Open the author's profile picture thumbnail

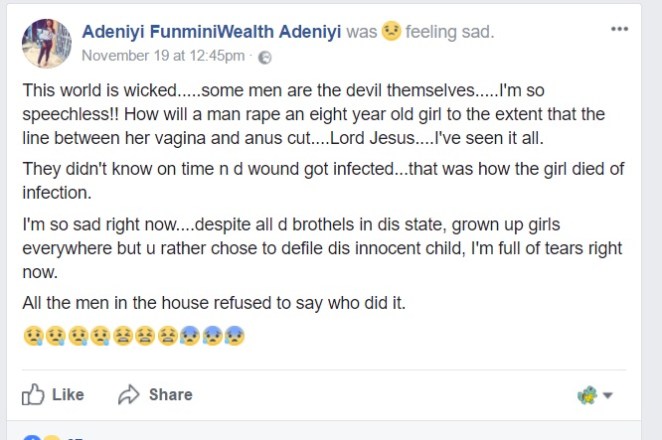tap(46, 41)
